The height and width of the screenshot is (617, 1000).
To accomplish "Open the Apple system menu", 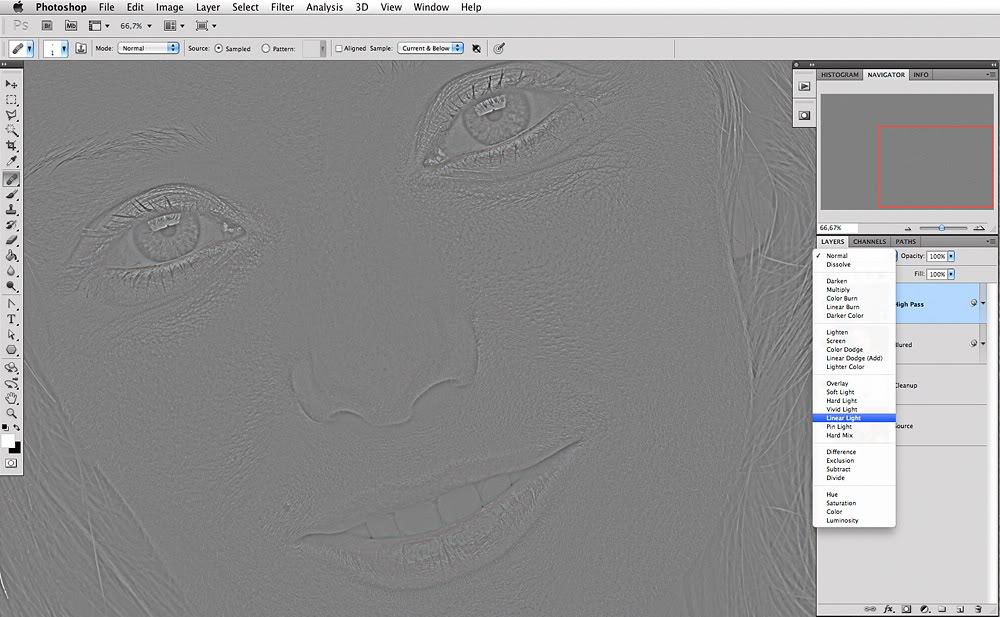I will (18, 7).
